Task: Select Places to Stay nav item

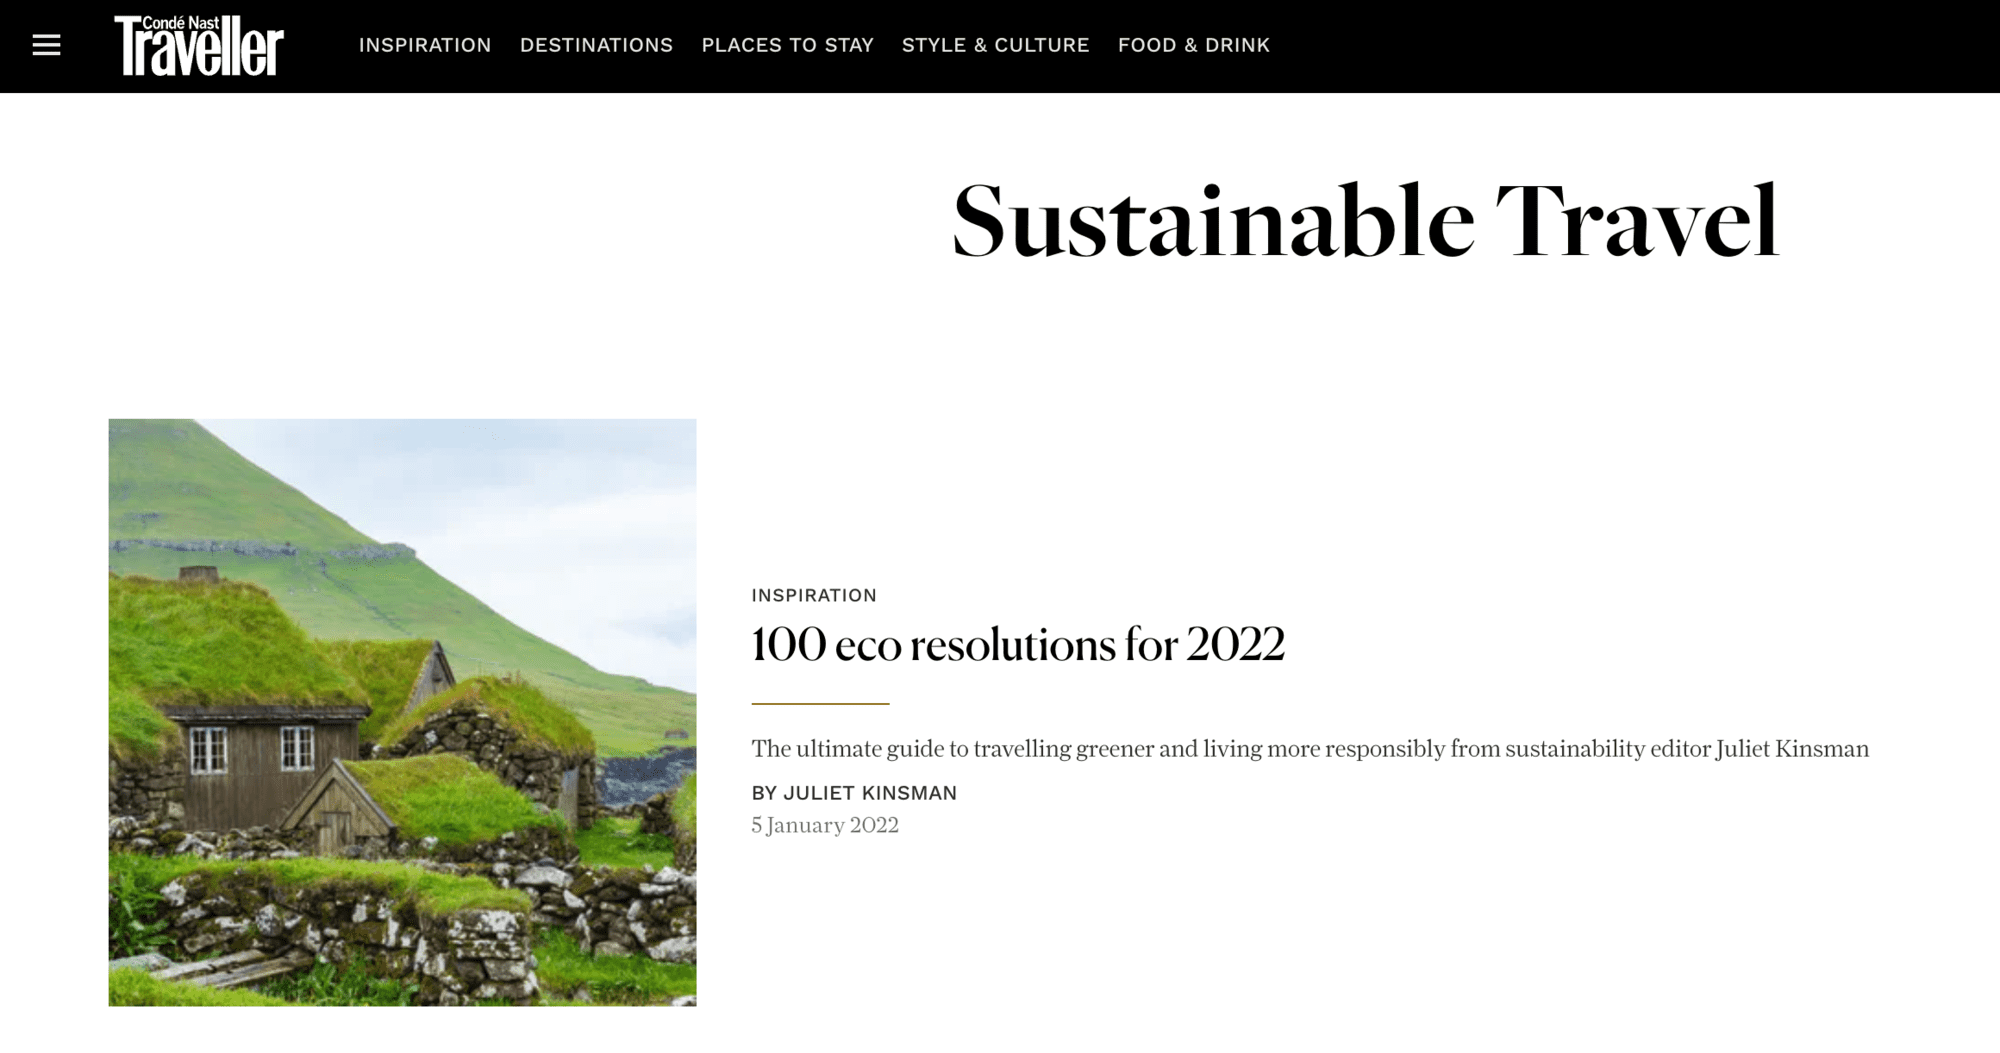Action: [x=787, y=45]
